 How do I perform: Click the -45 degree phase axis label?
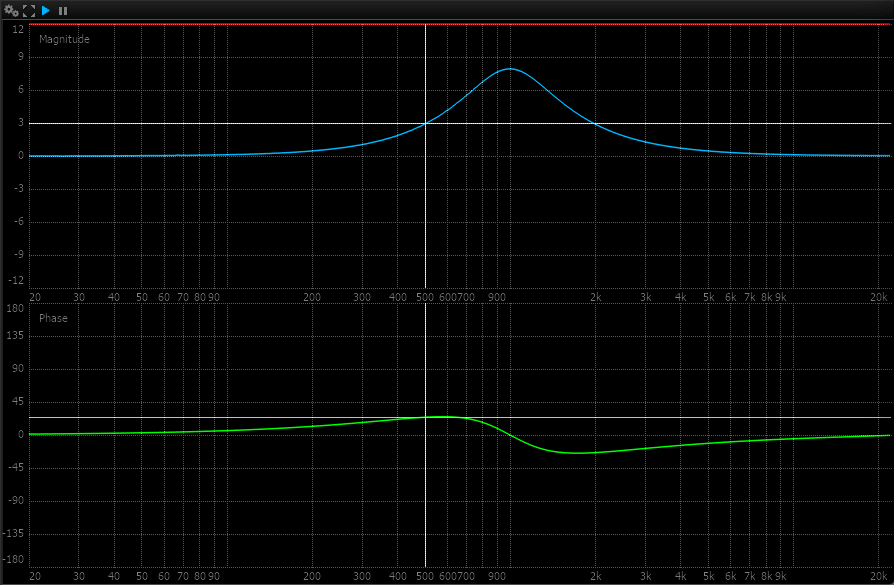pyautogui.click(x=15, y=468)
